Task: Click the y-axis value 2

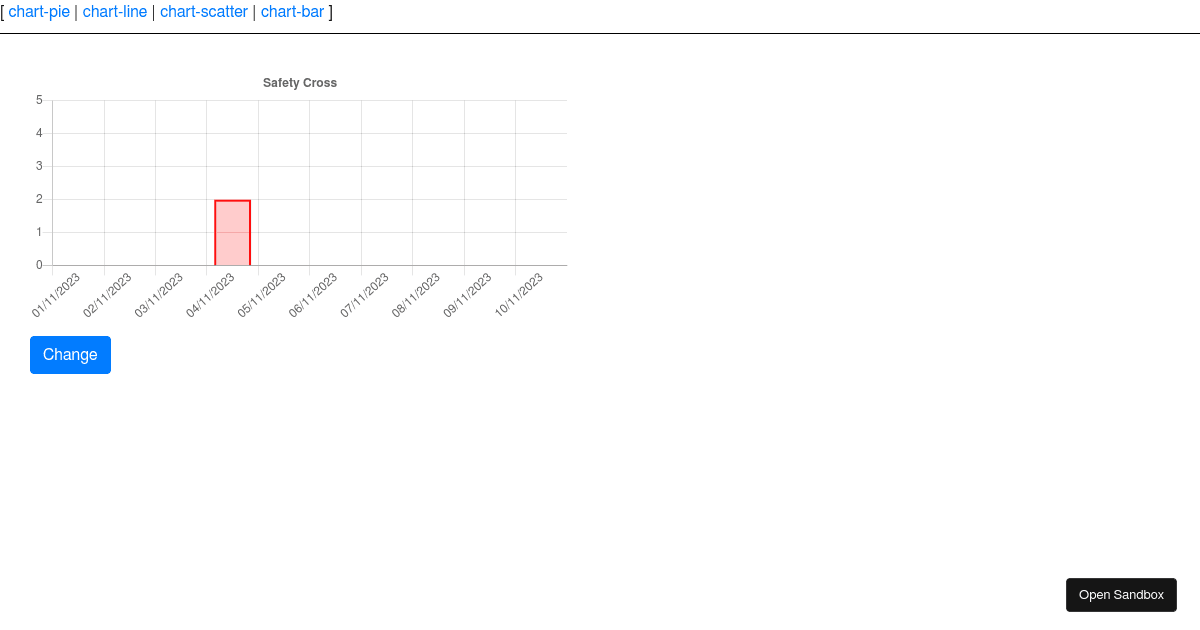Action: point(39,198)
